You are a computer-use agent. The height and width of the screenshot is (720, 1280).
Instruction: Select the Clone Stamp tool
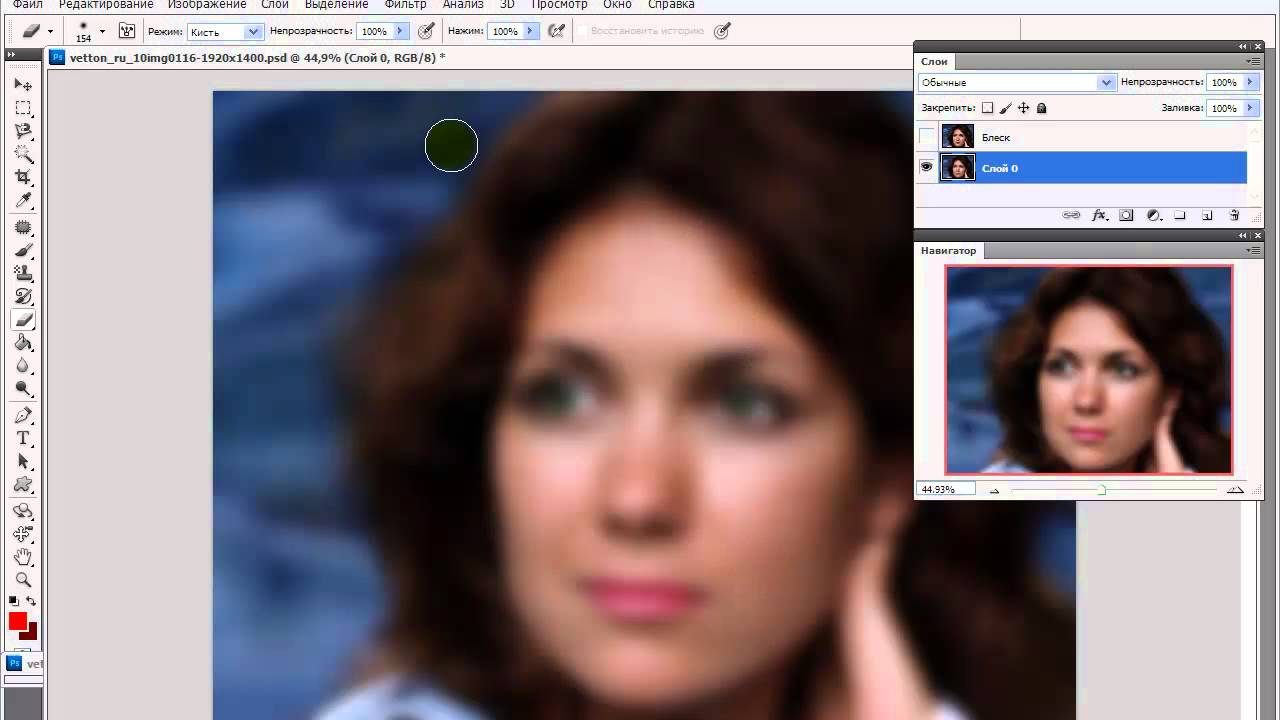tap(23, 274)
